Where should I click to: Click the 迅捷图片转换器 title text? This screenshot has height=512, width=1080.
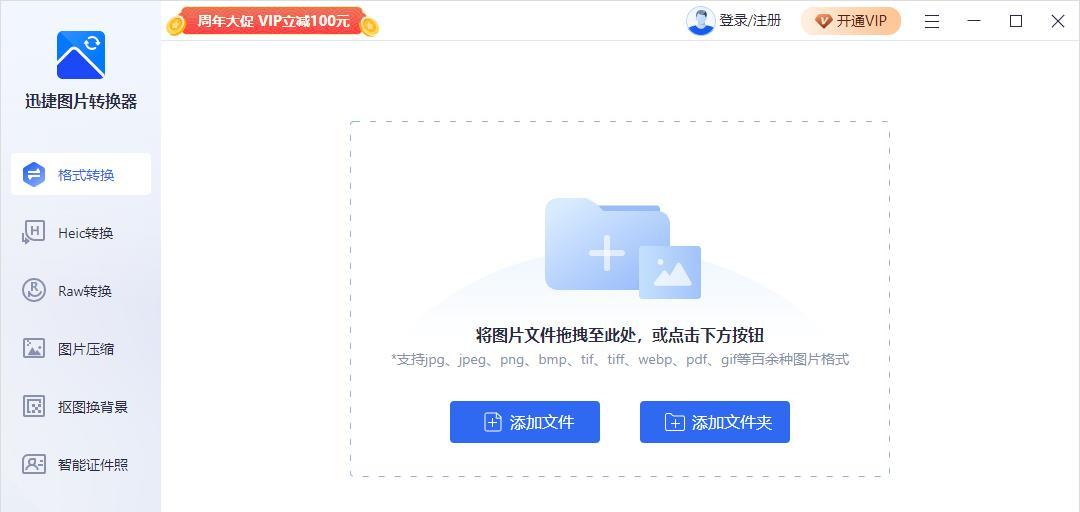tap(81, 102)
